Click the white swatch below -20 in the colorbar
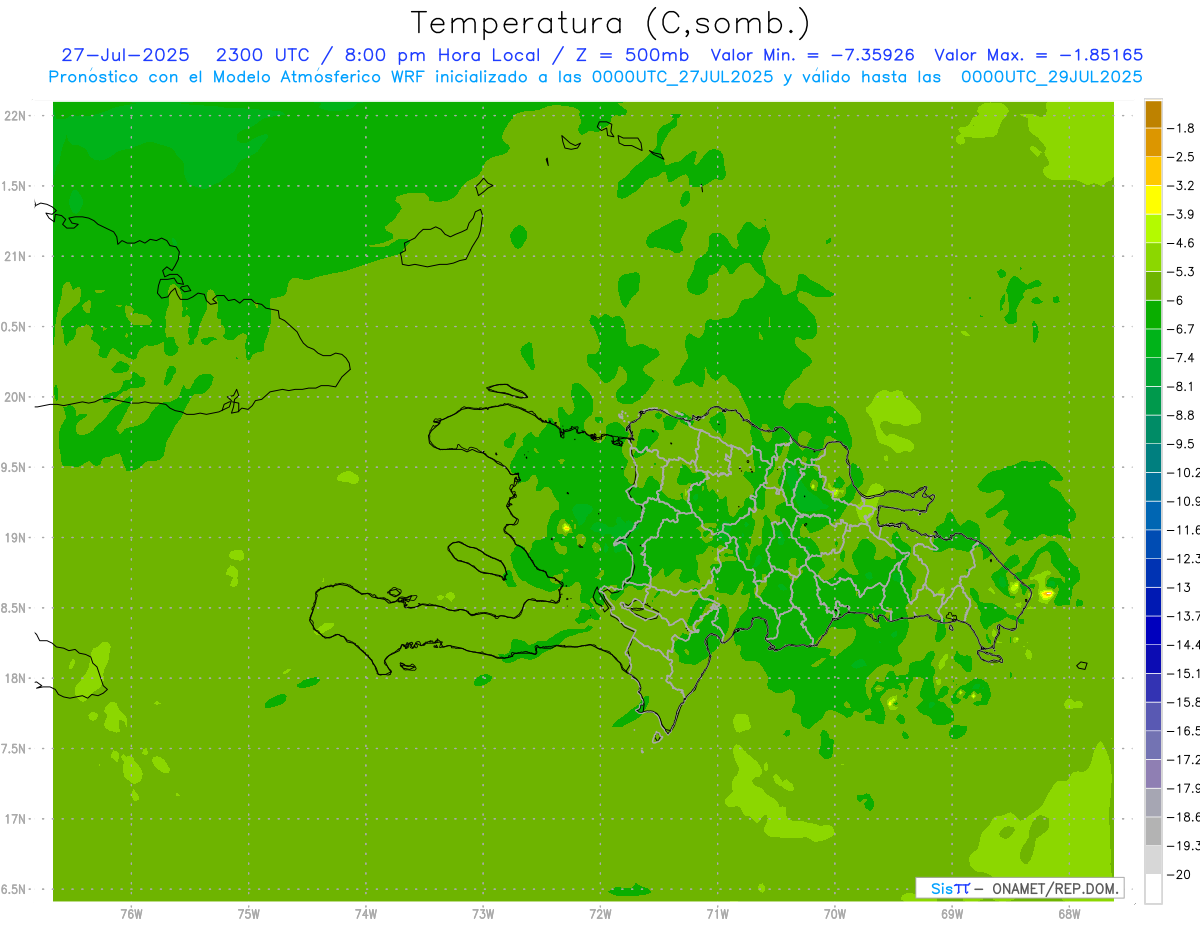 point(1153,888)
